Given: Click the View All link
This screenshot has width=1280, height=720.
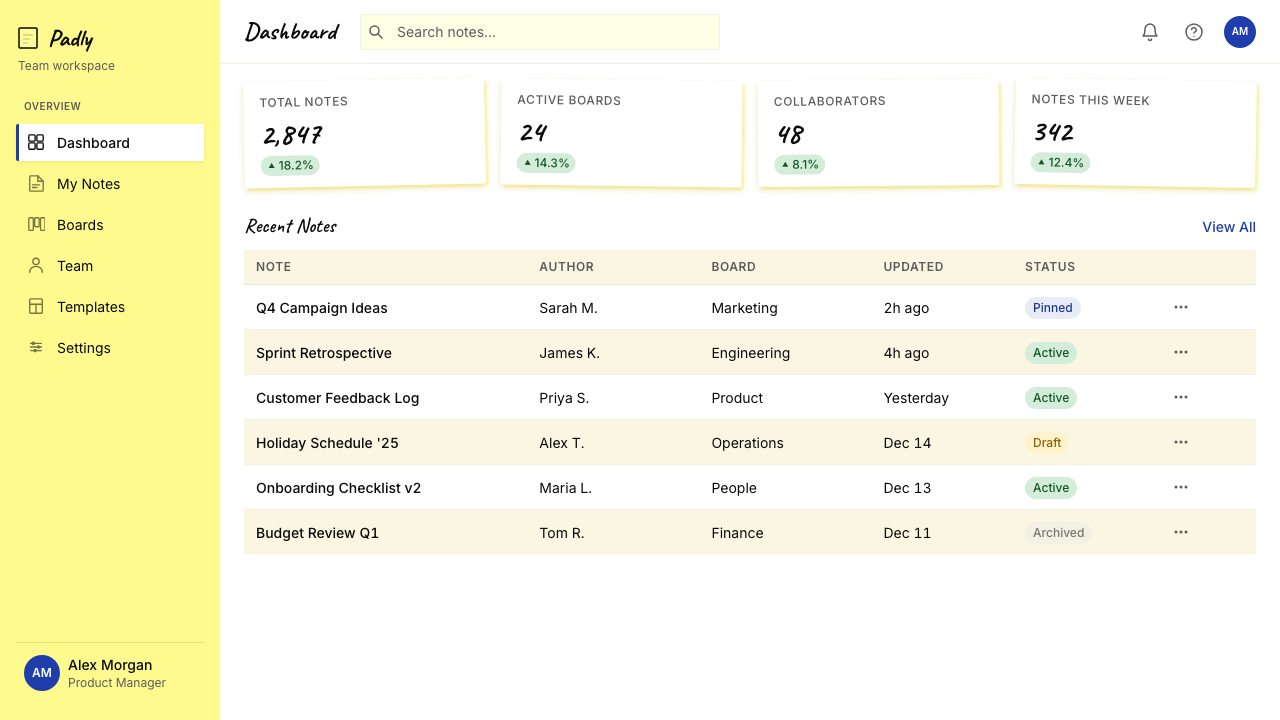Looking at the screenshot, I should pyautogui.click(x=1229, y=227).
